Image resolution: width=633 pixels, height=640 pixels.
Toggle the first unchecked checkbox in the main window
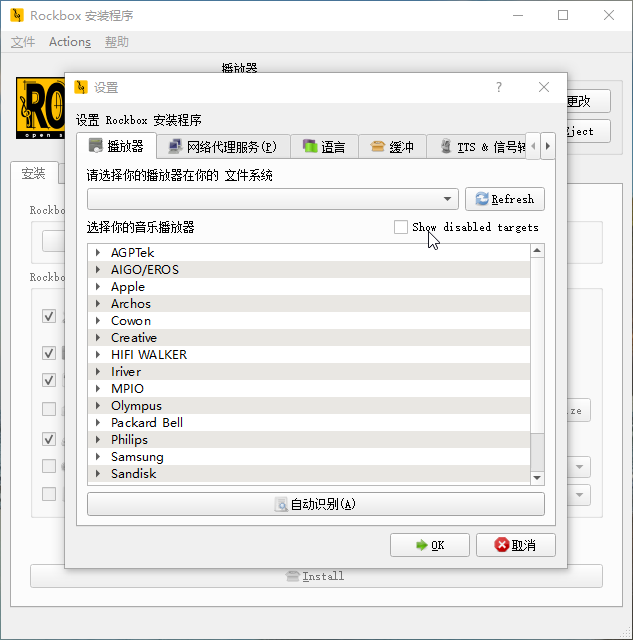point(49,409)
